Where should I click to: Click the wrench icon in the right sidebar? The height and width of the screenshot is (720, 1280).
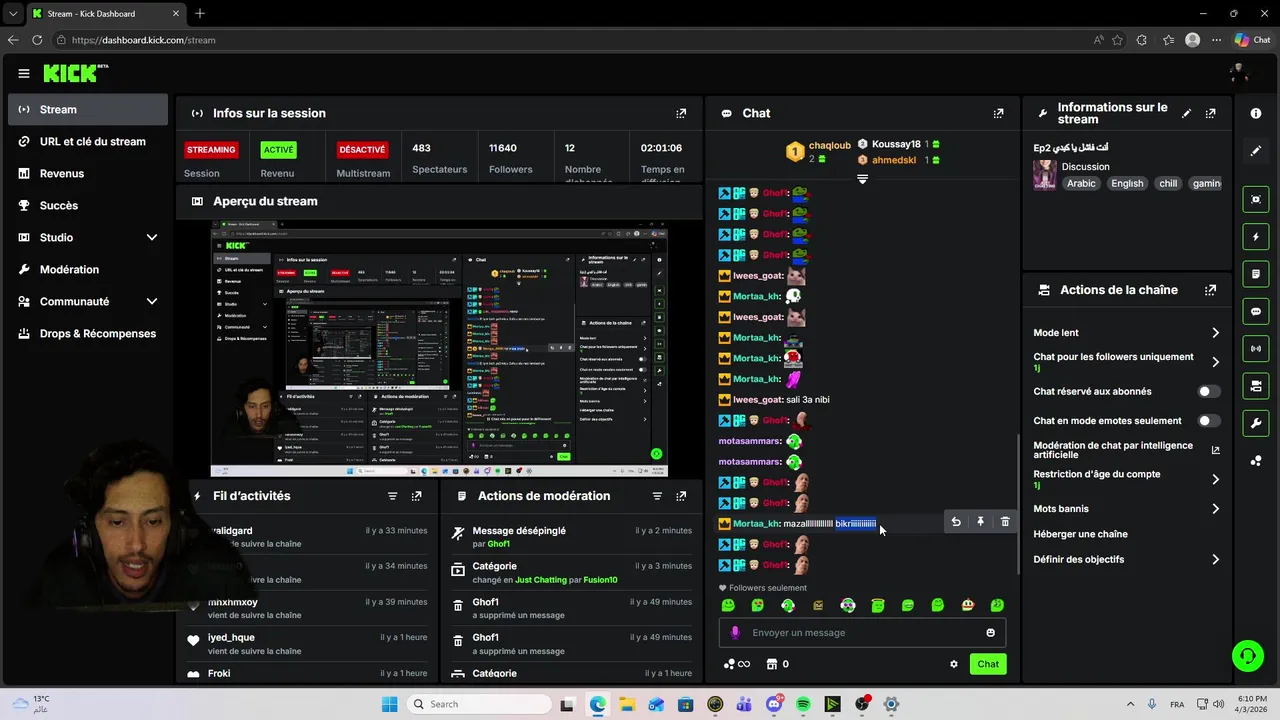1256,423
